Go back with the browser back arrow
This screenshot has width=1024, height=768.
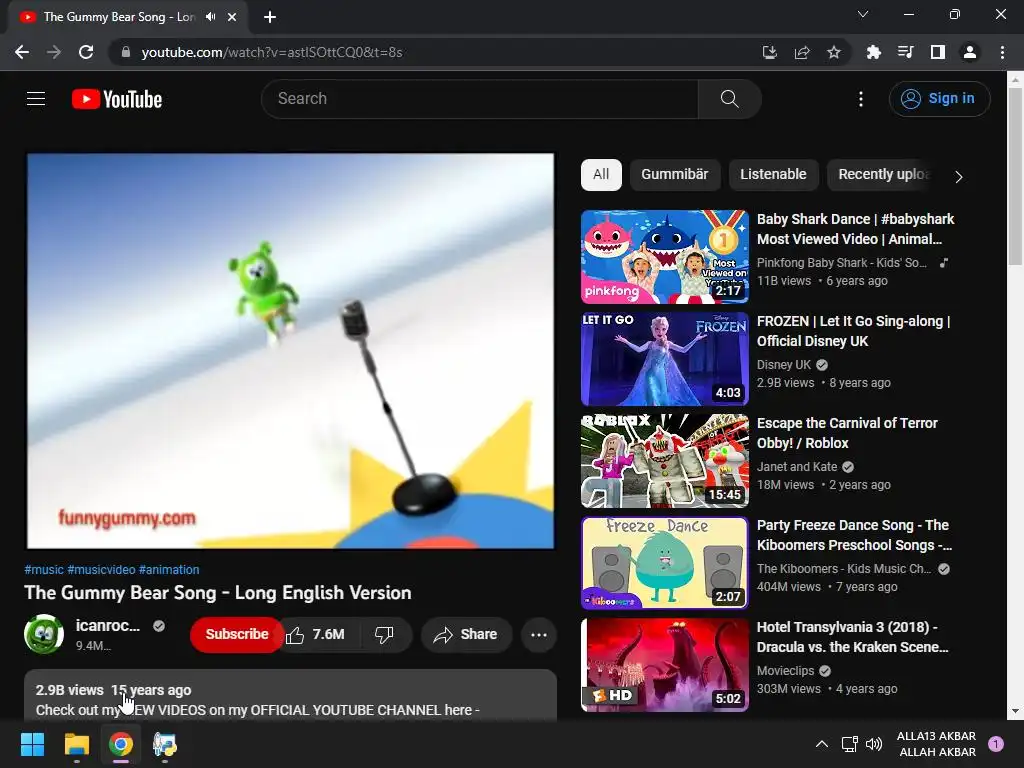[22, 52]
